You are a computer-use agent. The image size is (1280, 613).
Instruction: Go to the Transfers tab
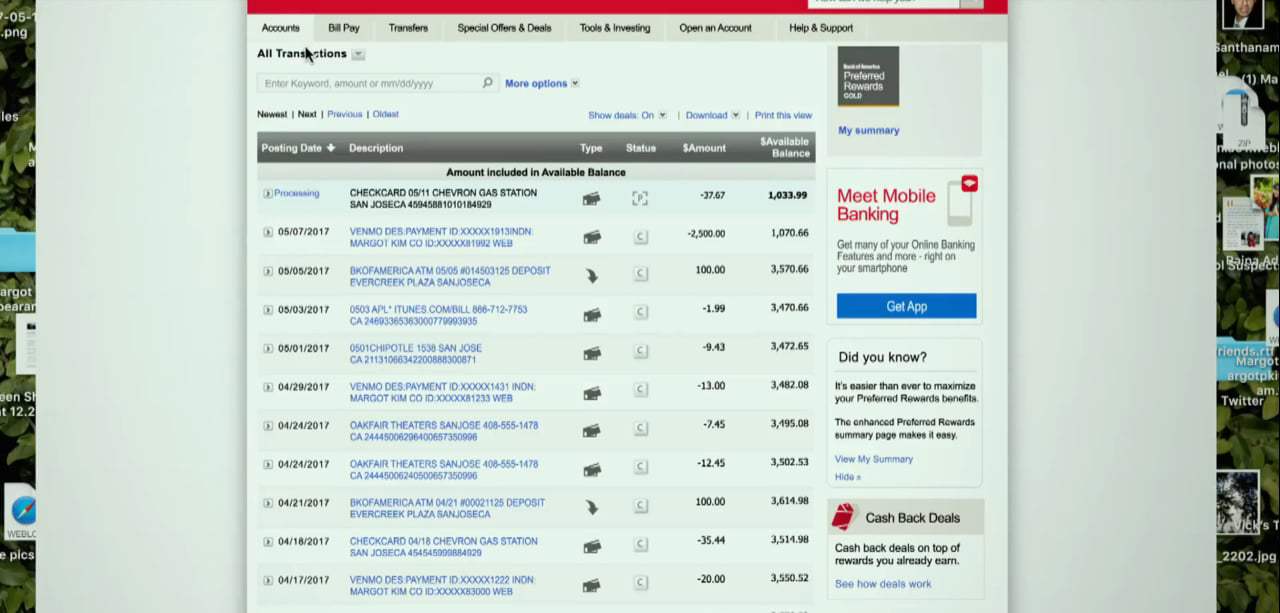pyautogui.click(x=408, y=28)
